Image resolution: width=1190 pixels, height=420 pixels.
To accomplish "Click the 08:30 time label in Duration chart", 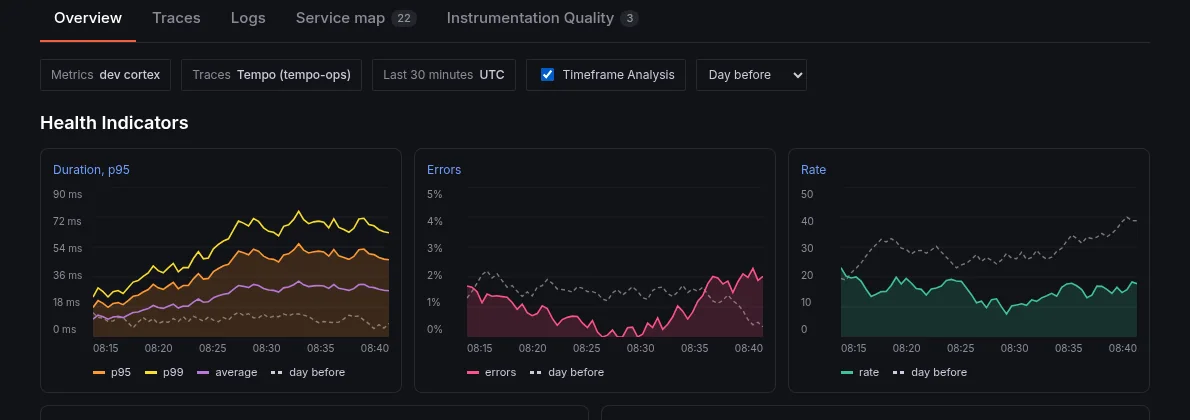I will click(x=266, y=349).
